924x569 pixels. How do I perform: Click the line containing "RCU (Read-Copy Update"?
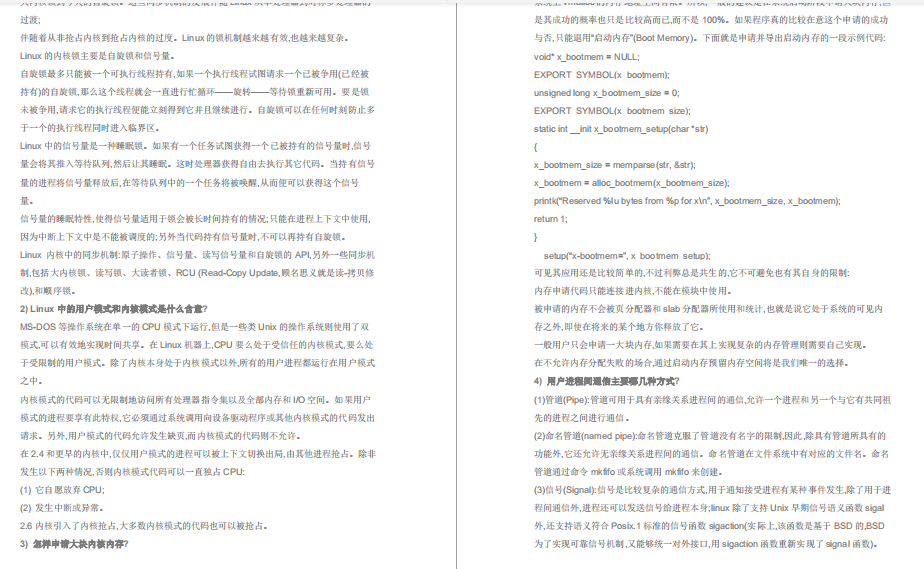(197, 273)
